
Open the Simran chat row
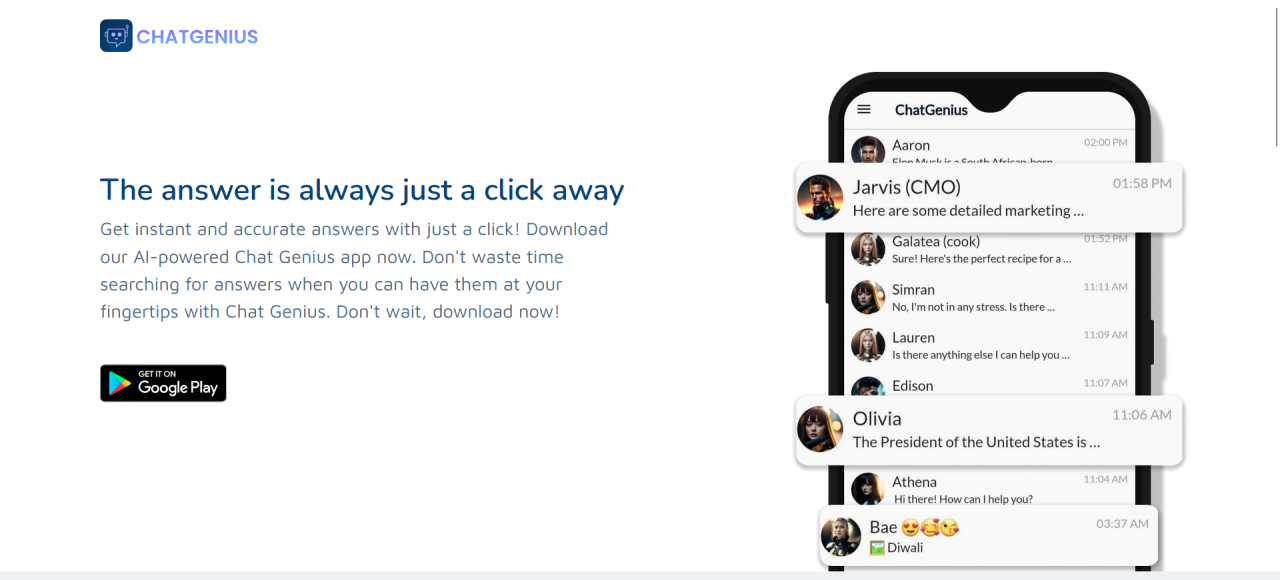pos(990,297)
